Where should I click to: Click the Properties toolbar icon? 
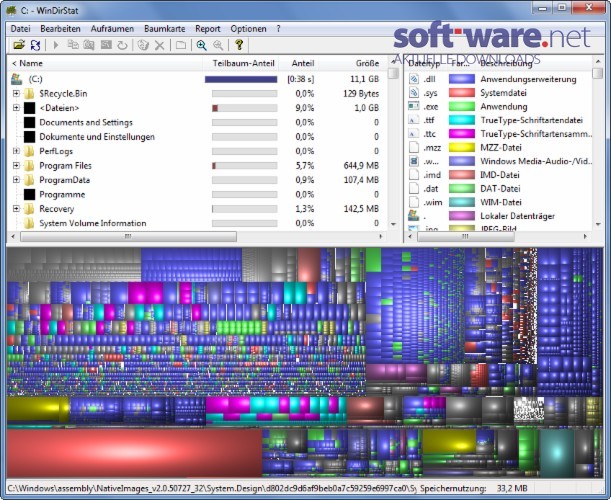[180, 45]
